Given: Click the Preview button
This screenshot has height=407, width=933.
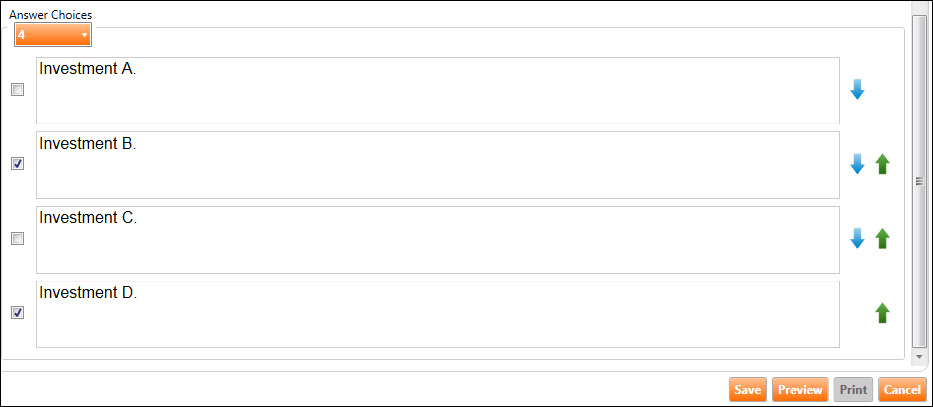Looking at the screenshot, I should [x=800, y=390].
